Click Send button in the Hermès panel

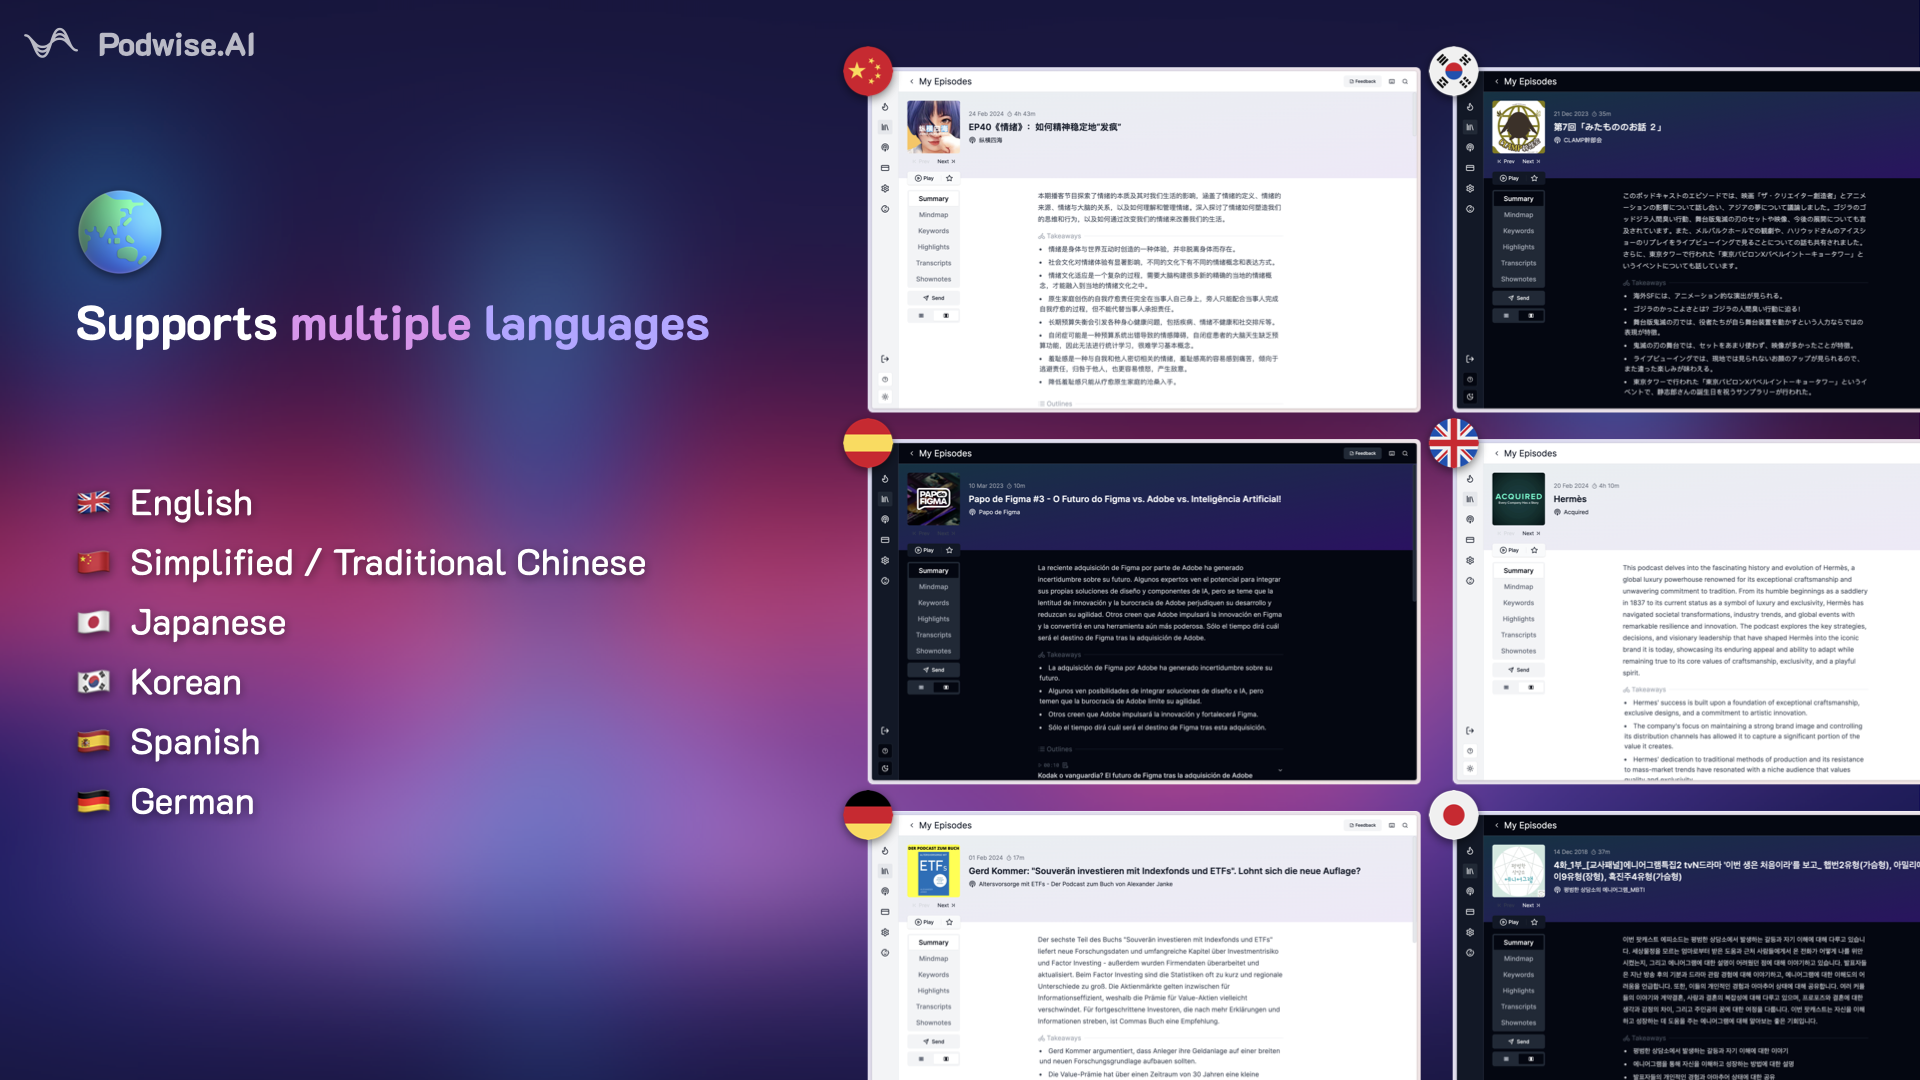(x=1518, y=670)
